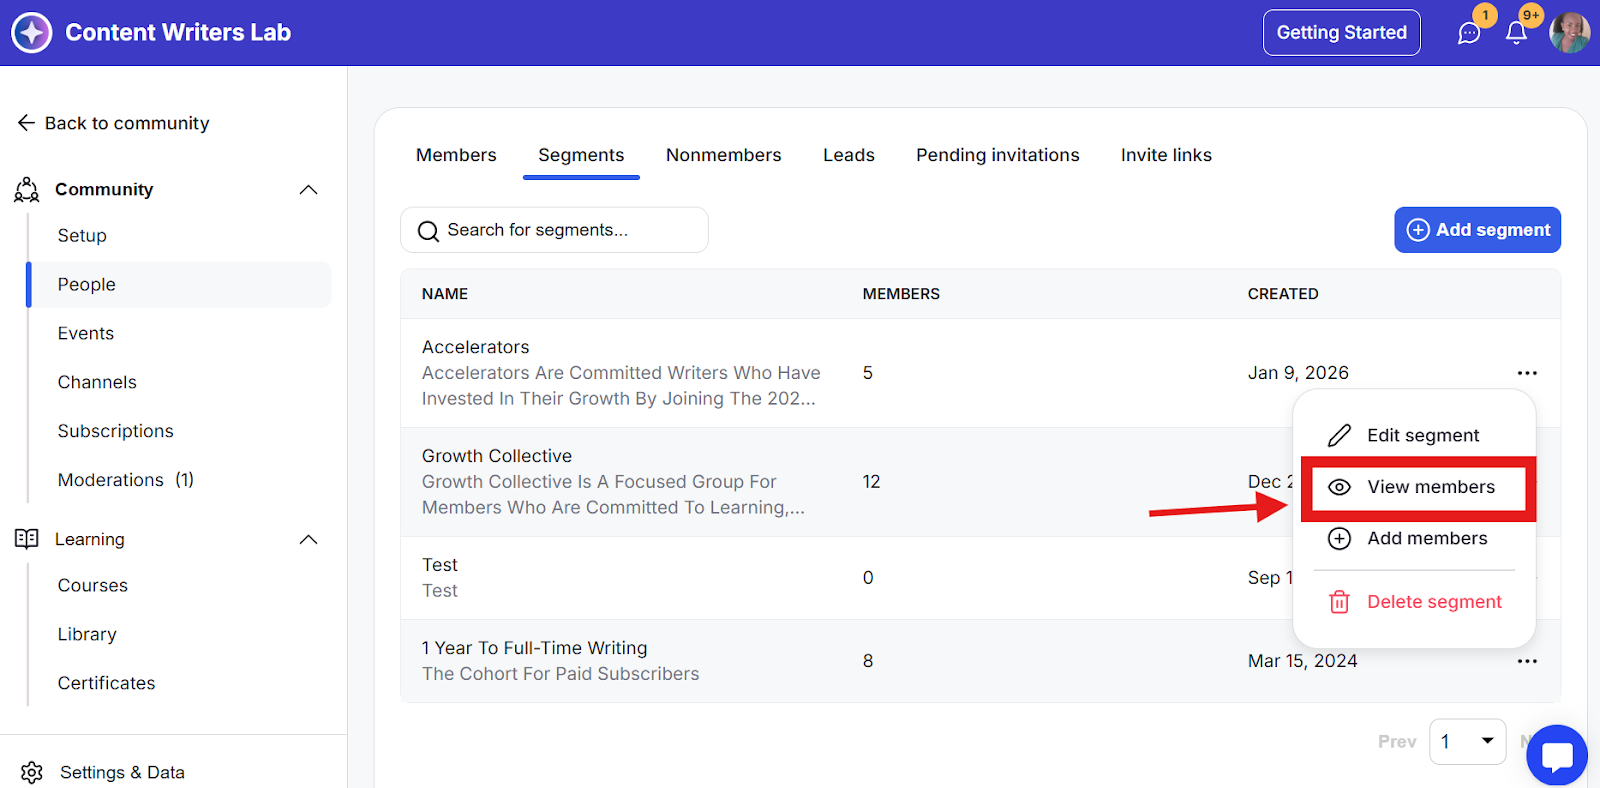
Task: Choose Delete segment in the menu
Action: [x=1433, y=602]
